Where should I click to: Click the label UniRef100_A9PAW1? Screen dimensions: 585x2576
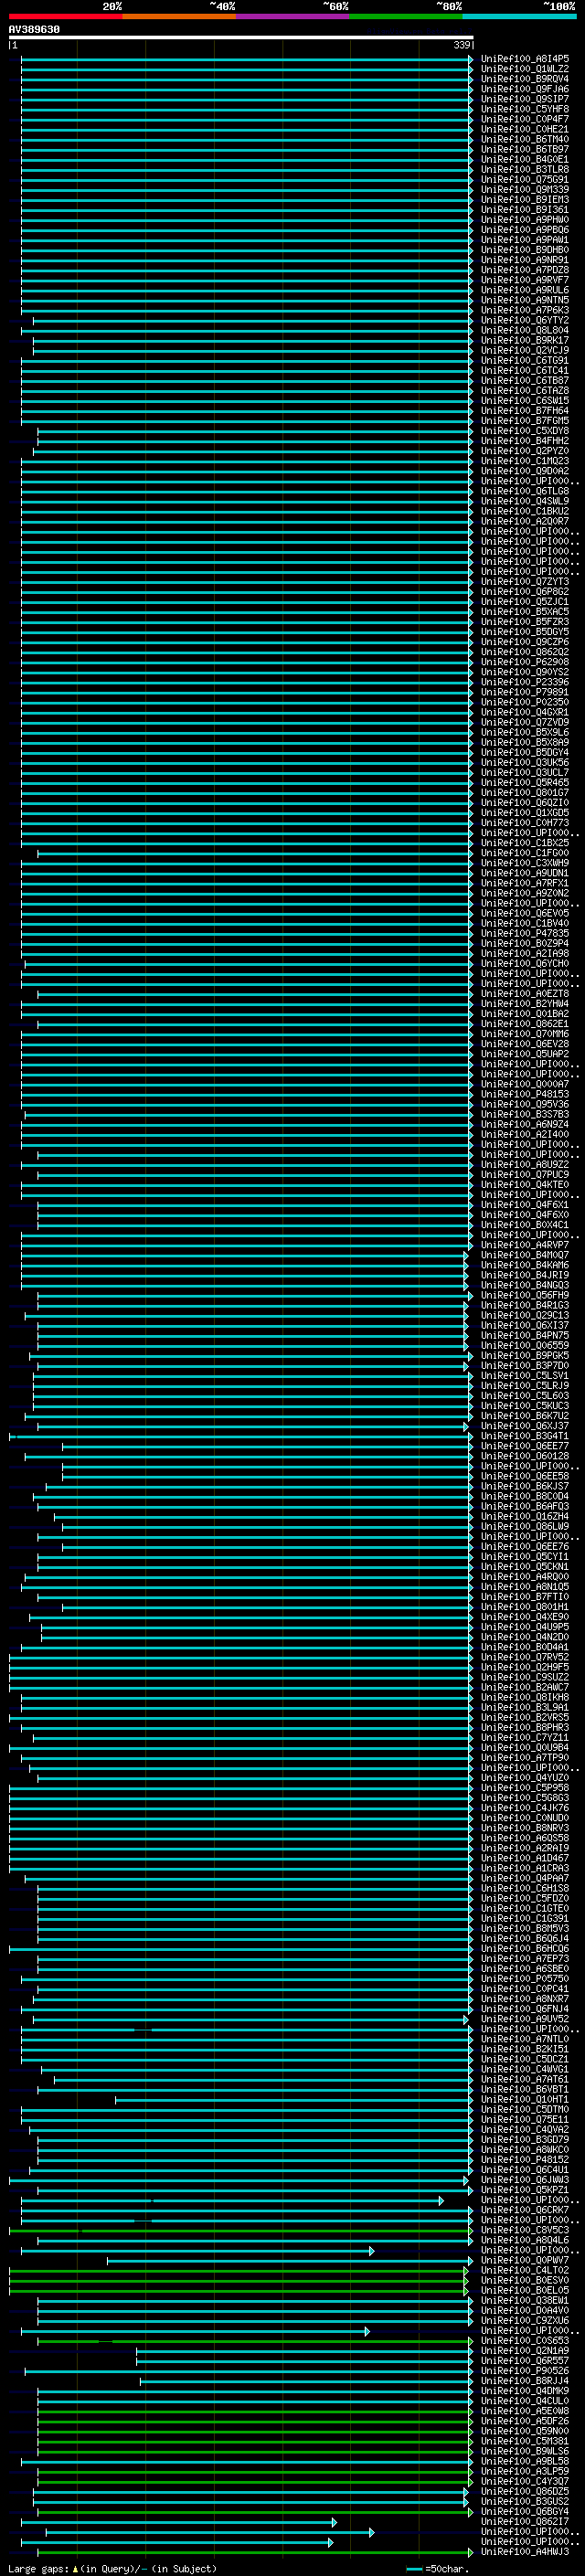click(525, 240)
